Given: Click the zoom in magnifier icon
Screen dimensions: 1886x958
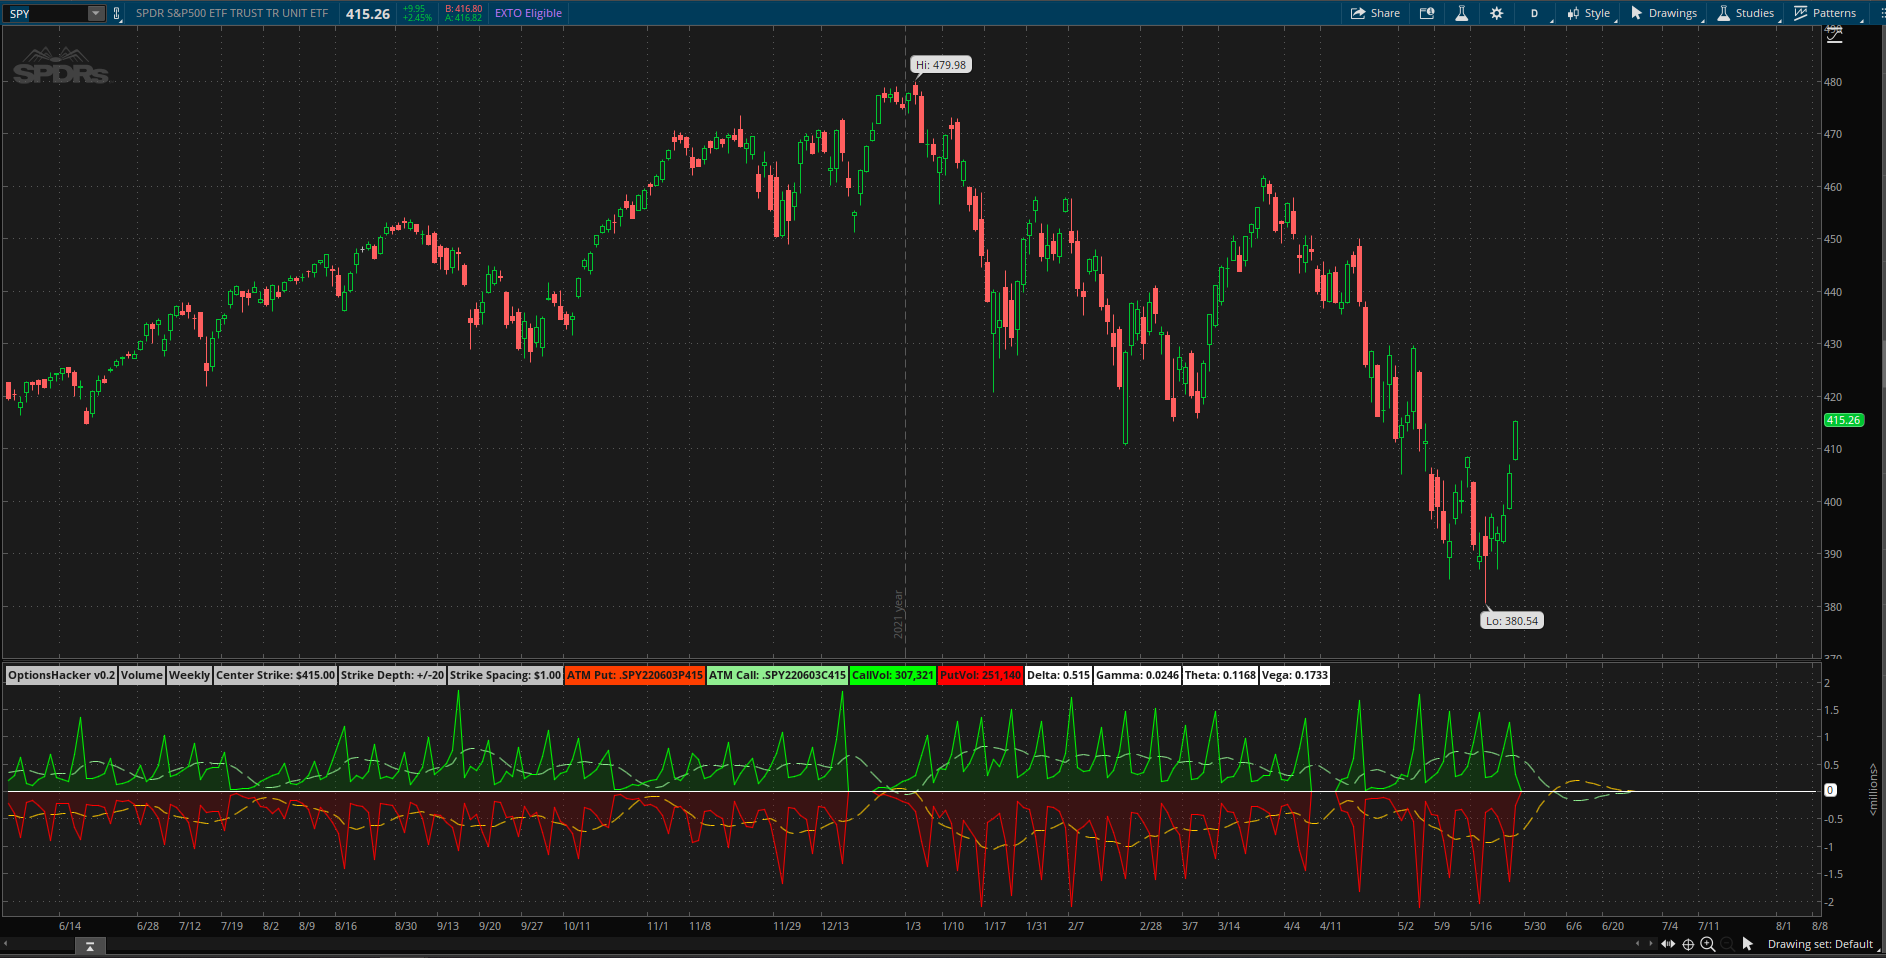Looking at the screenshot, I should [x=1708, y=944].
